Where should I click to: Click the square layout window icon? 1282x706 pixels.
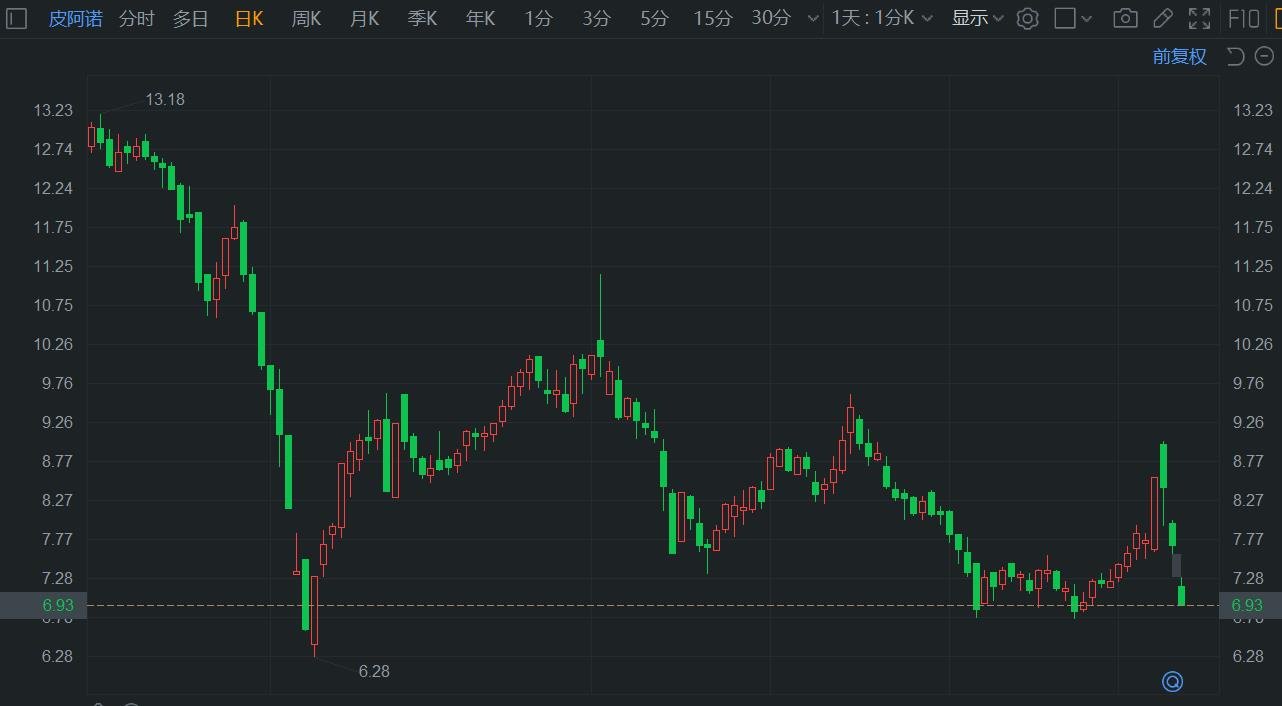point(1065,18)
